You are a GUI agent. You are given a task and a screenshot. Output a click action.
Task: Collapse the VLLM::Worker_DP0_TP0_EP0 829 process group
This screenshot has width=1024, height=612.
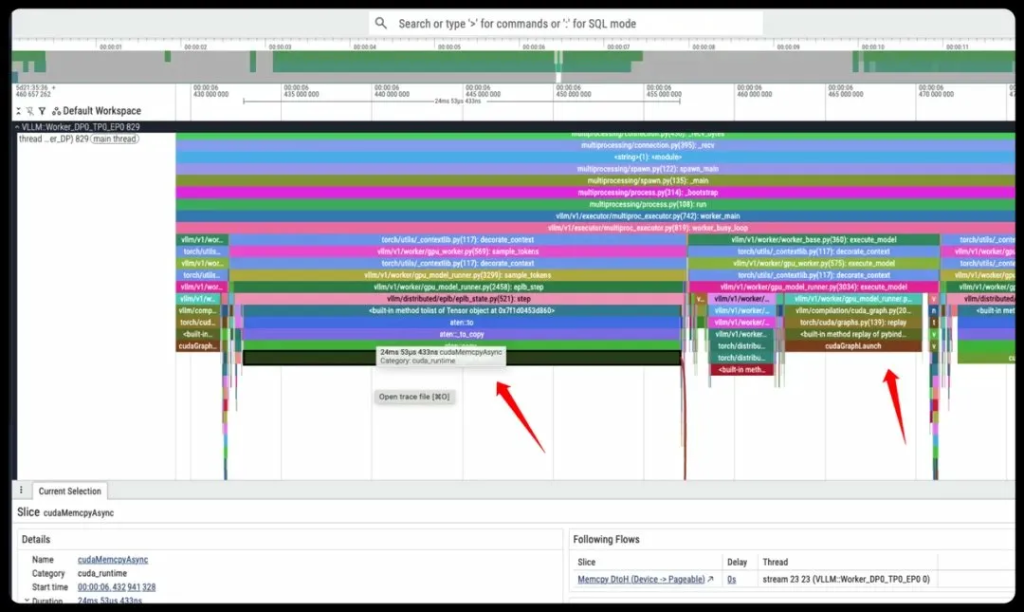coord(17,127)
